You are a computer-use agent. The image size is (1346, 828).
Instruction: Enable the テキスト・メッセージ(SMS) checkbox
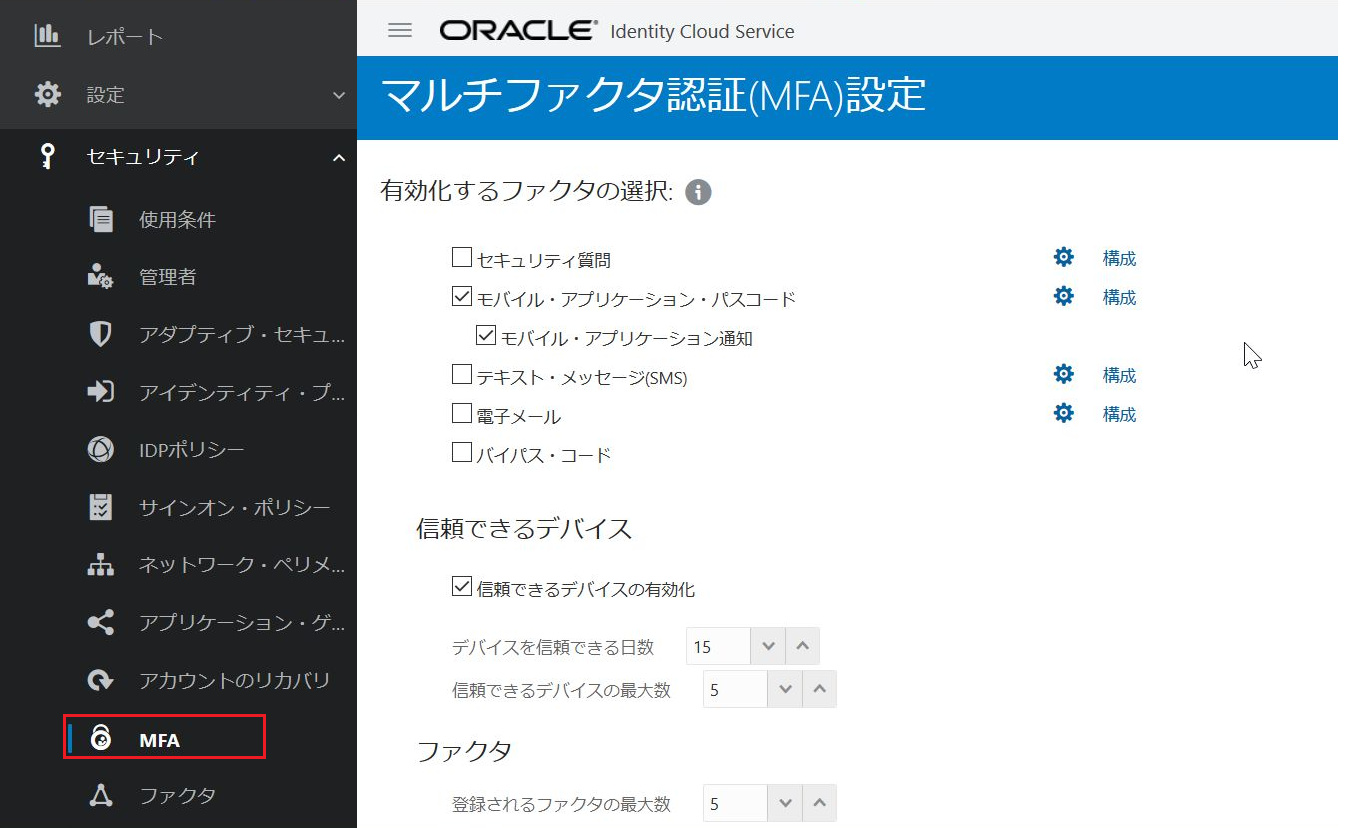461,374
